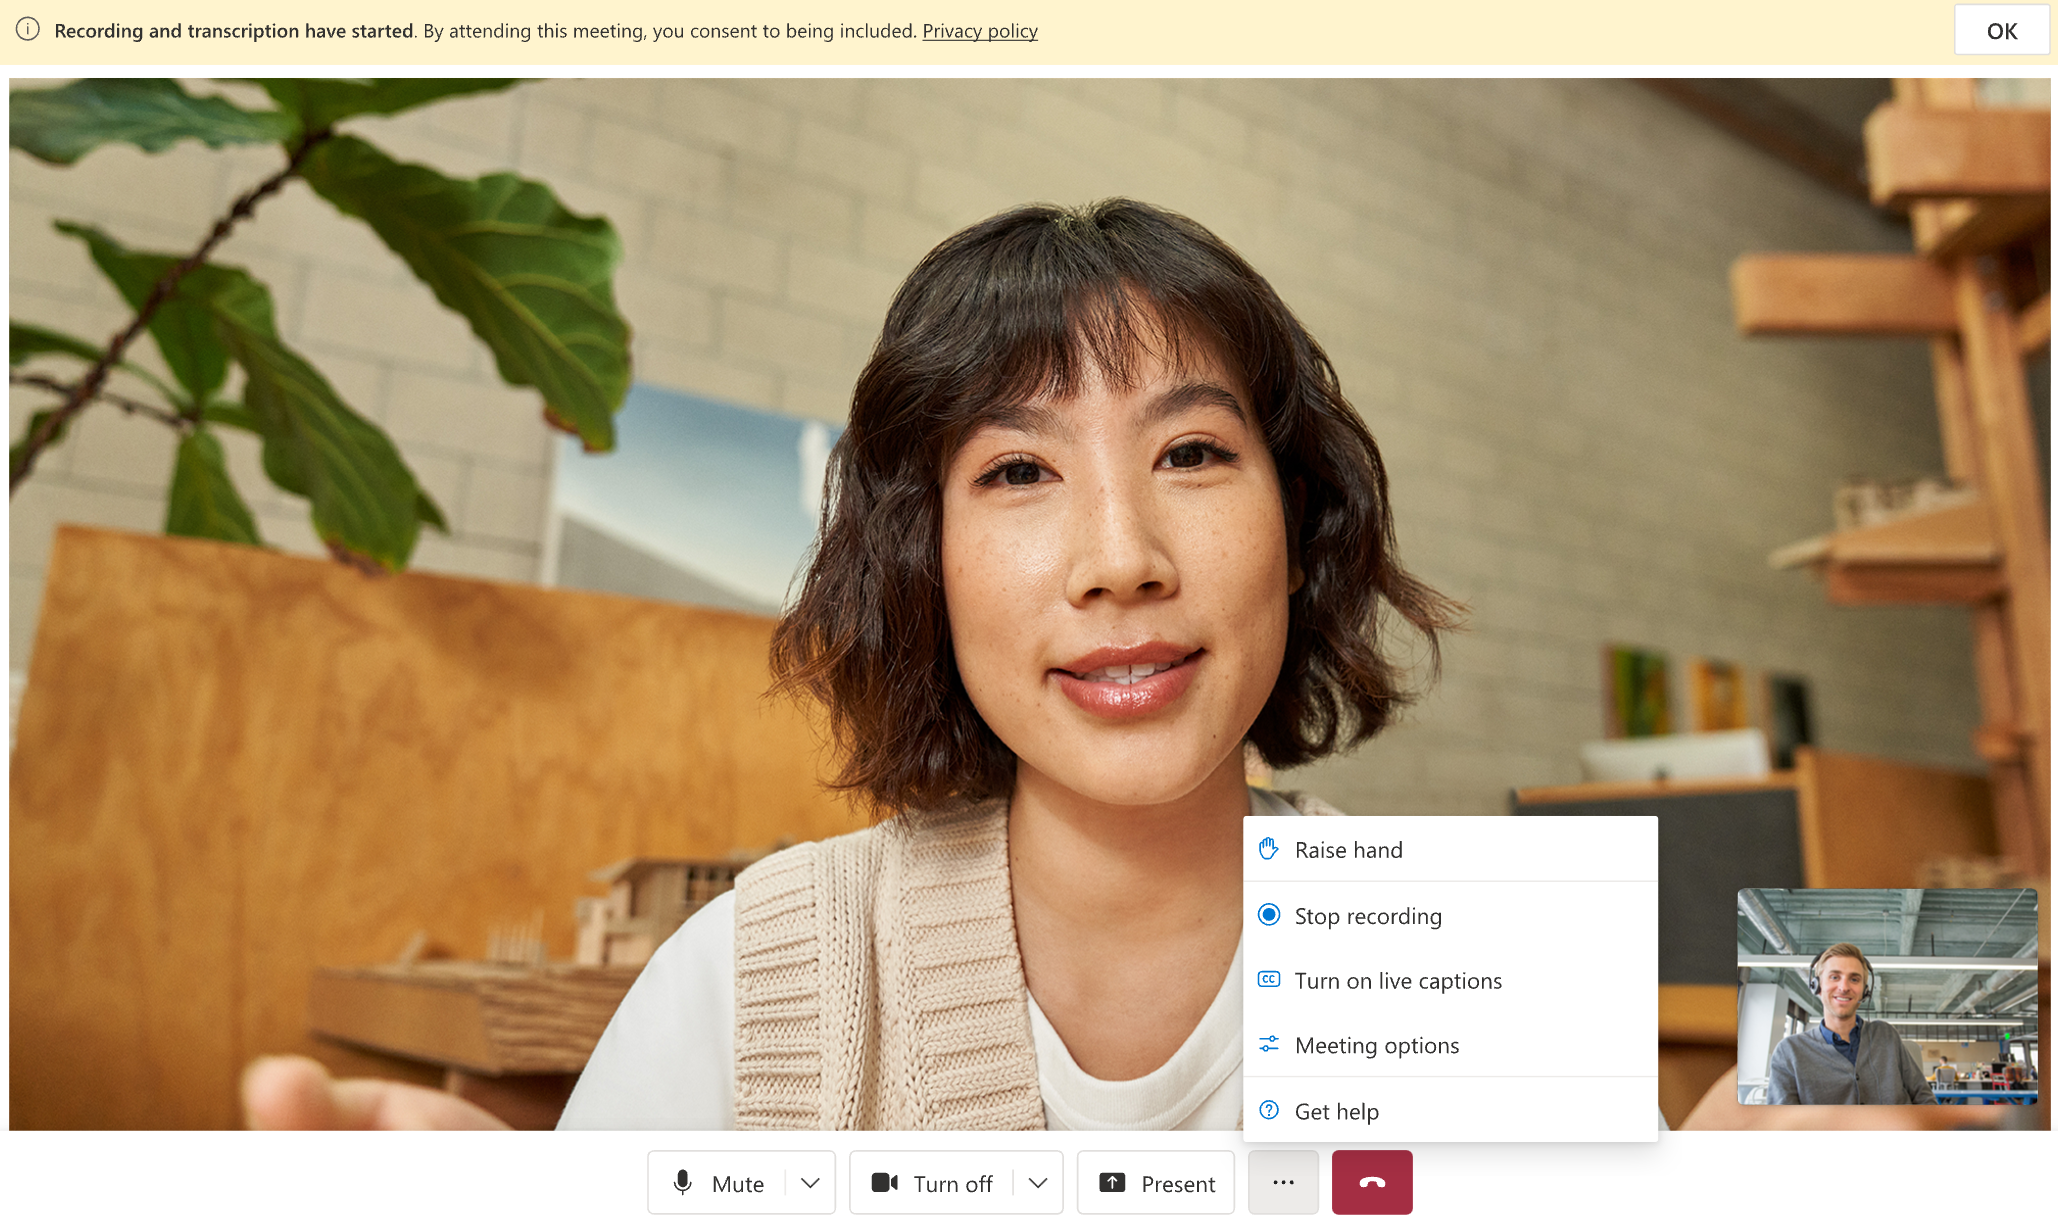The height and width of the screenshot is (1227, 2060).
Task: Expand camera options dropdown arrow
Action: point(1038,1182)
